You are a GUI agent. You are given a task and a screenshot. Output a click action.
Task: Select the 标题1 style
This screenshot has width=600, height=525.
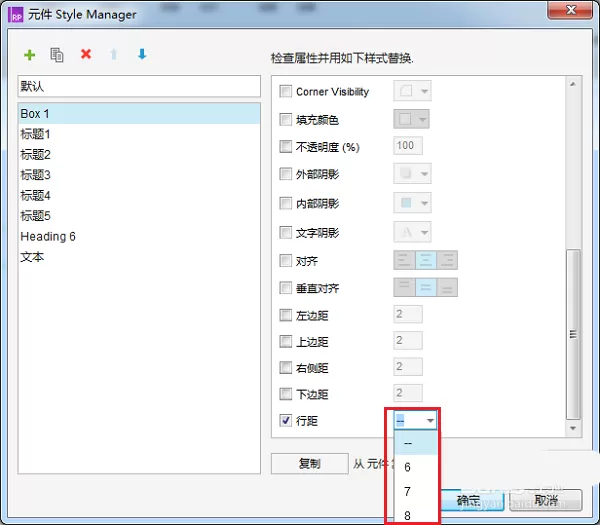[139, 134]
